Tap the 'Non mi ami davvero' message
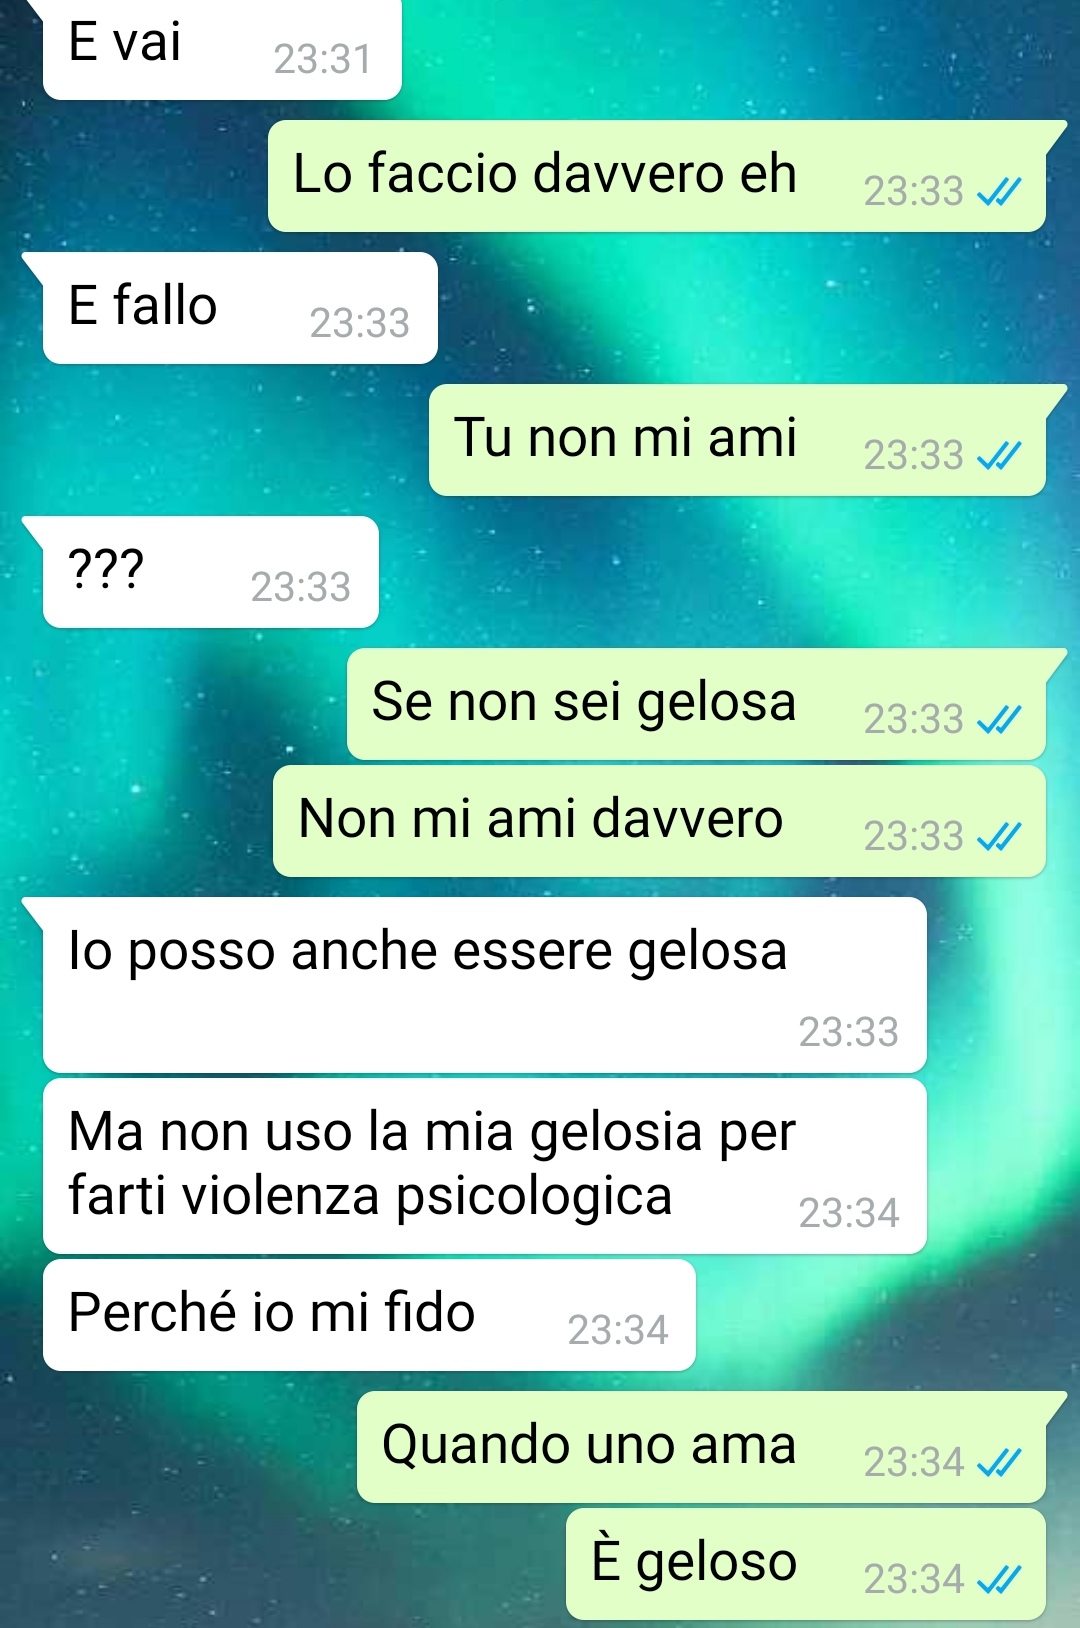The height and width of the screenshot is (1628, 1080). click(x=659, y=821)
